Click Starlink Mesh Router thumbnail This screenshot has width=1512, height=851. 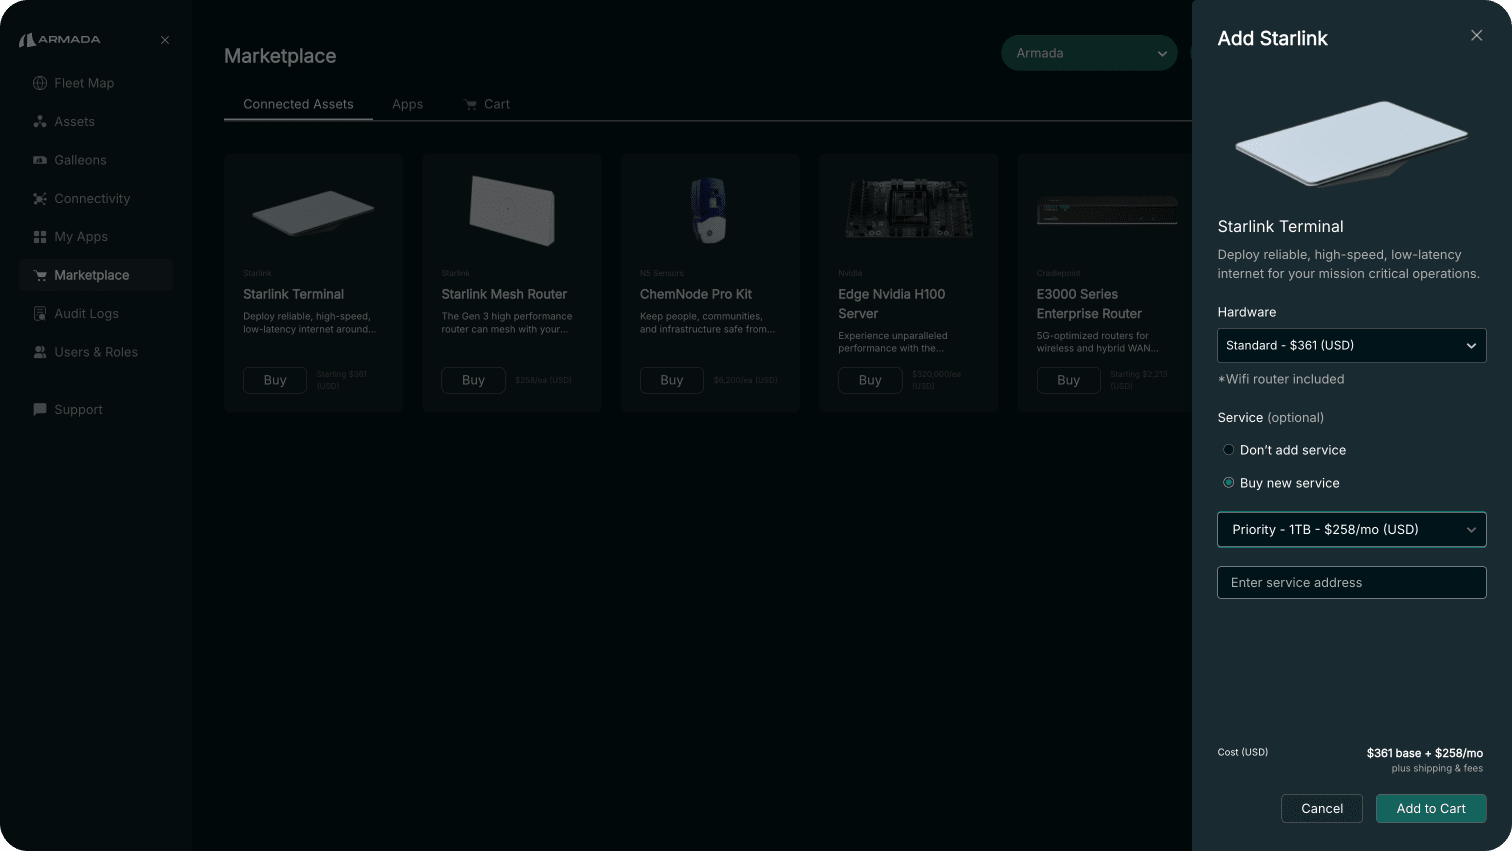512,210
